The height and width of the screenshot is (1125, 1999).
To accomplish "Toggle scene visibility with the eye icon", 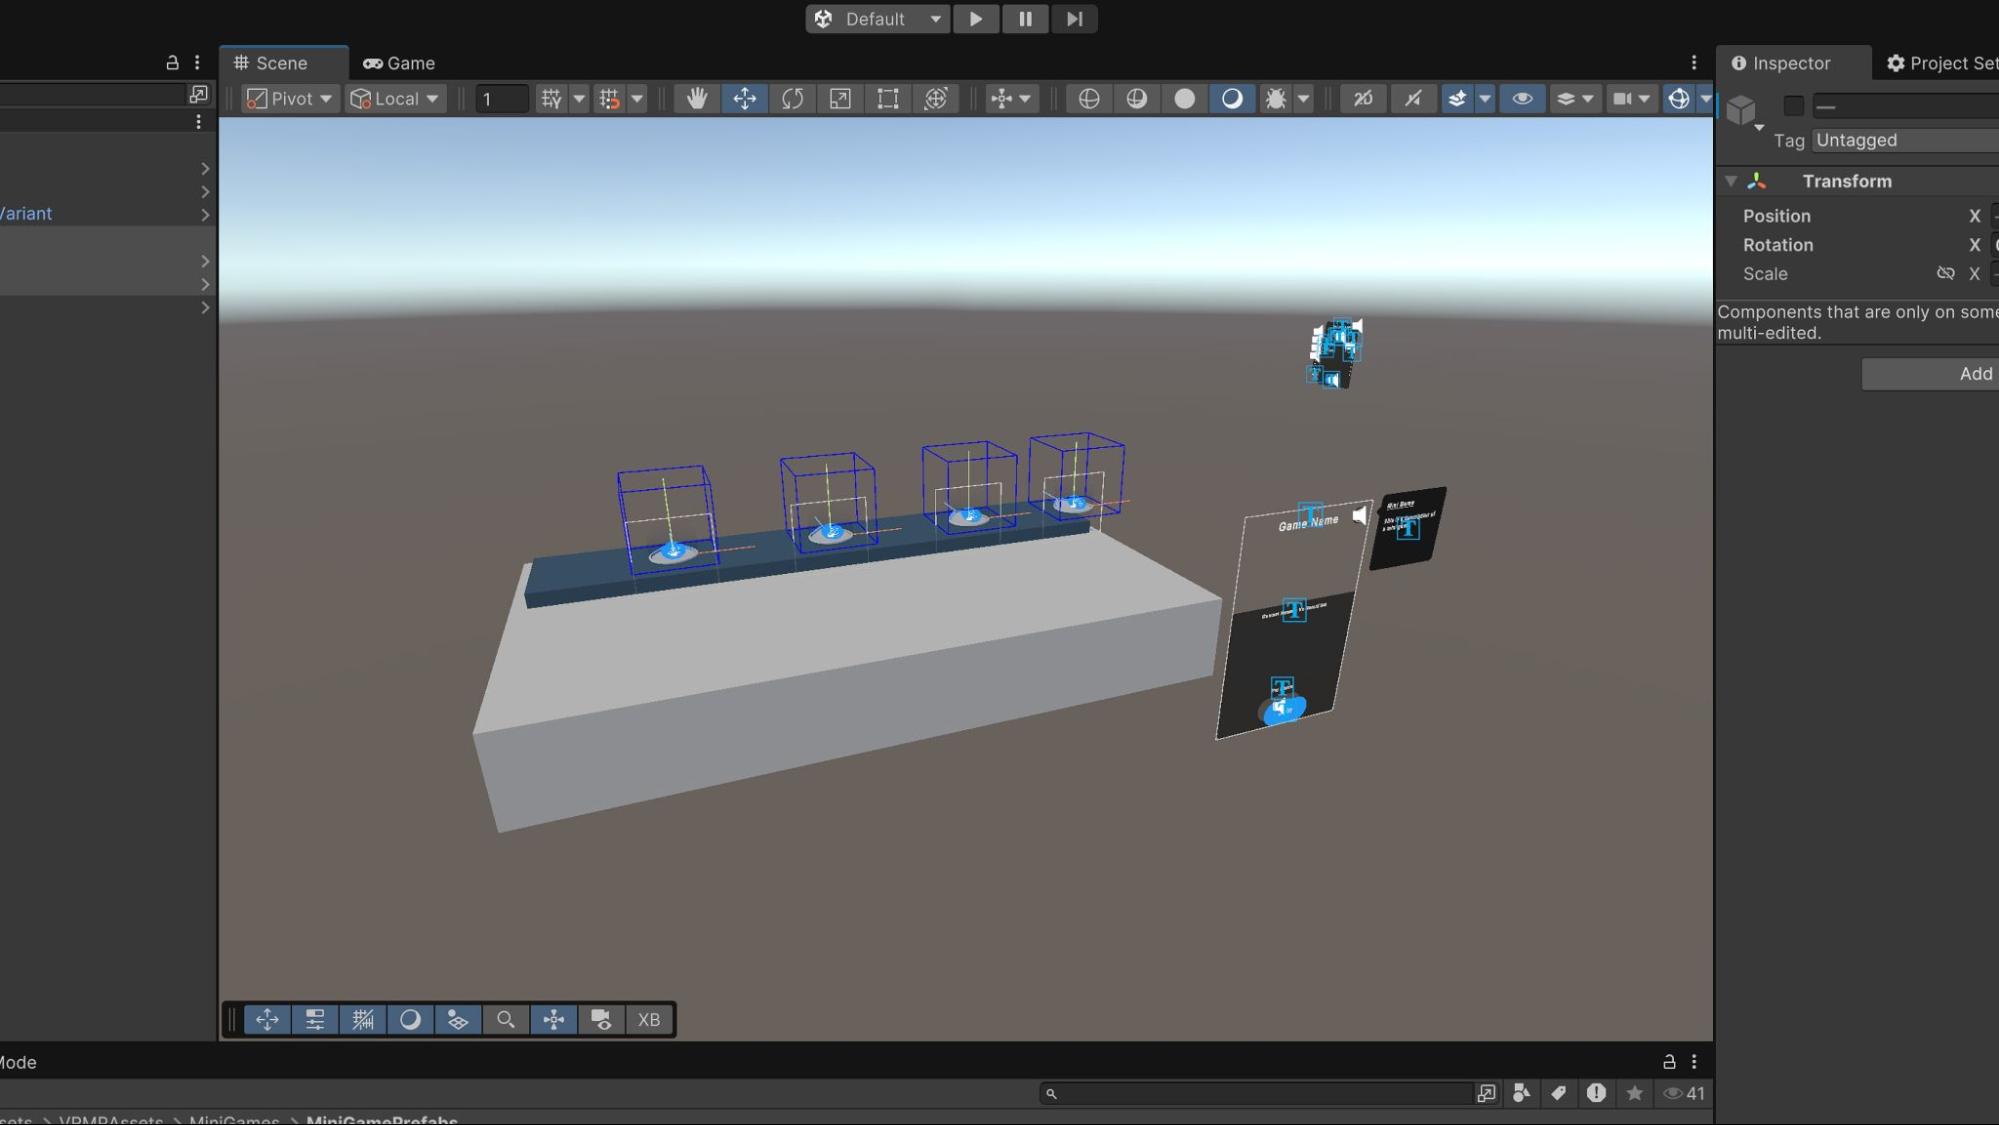I will click(1523, 98).
